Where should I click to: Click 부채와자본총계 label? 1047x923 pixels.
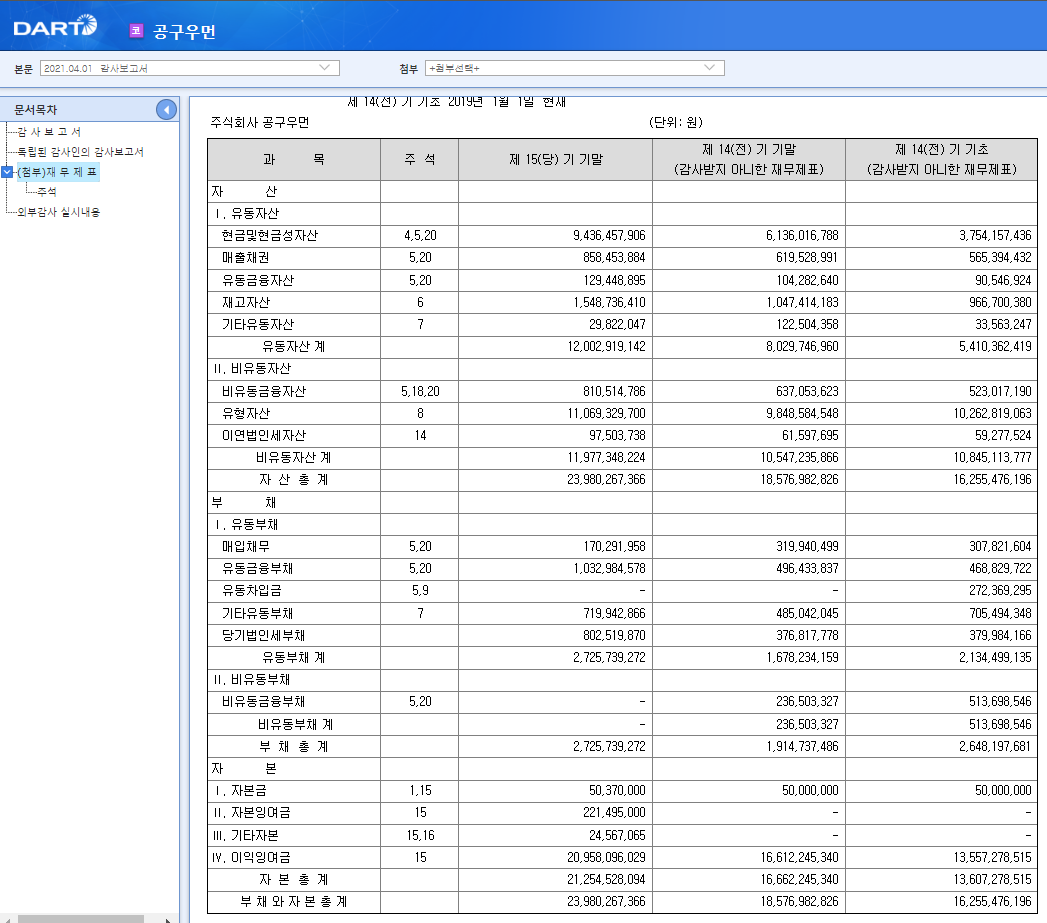294,902
